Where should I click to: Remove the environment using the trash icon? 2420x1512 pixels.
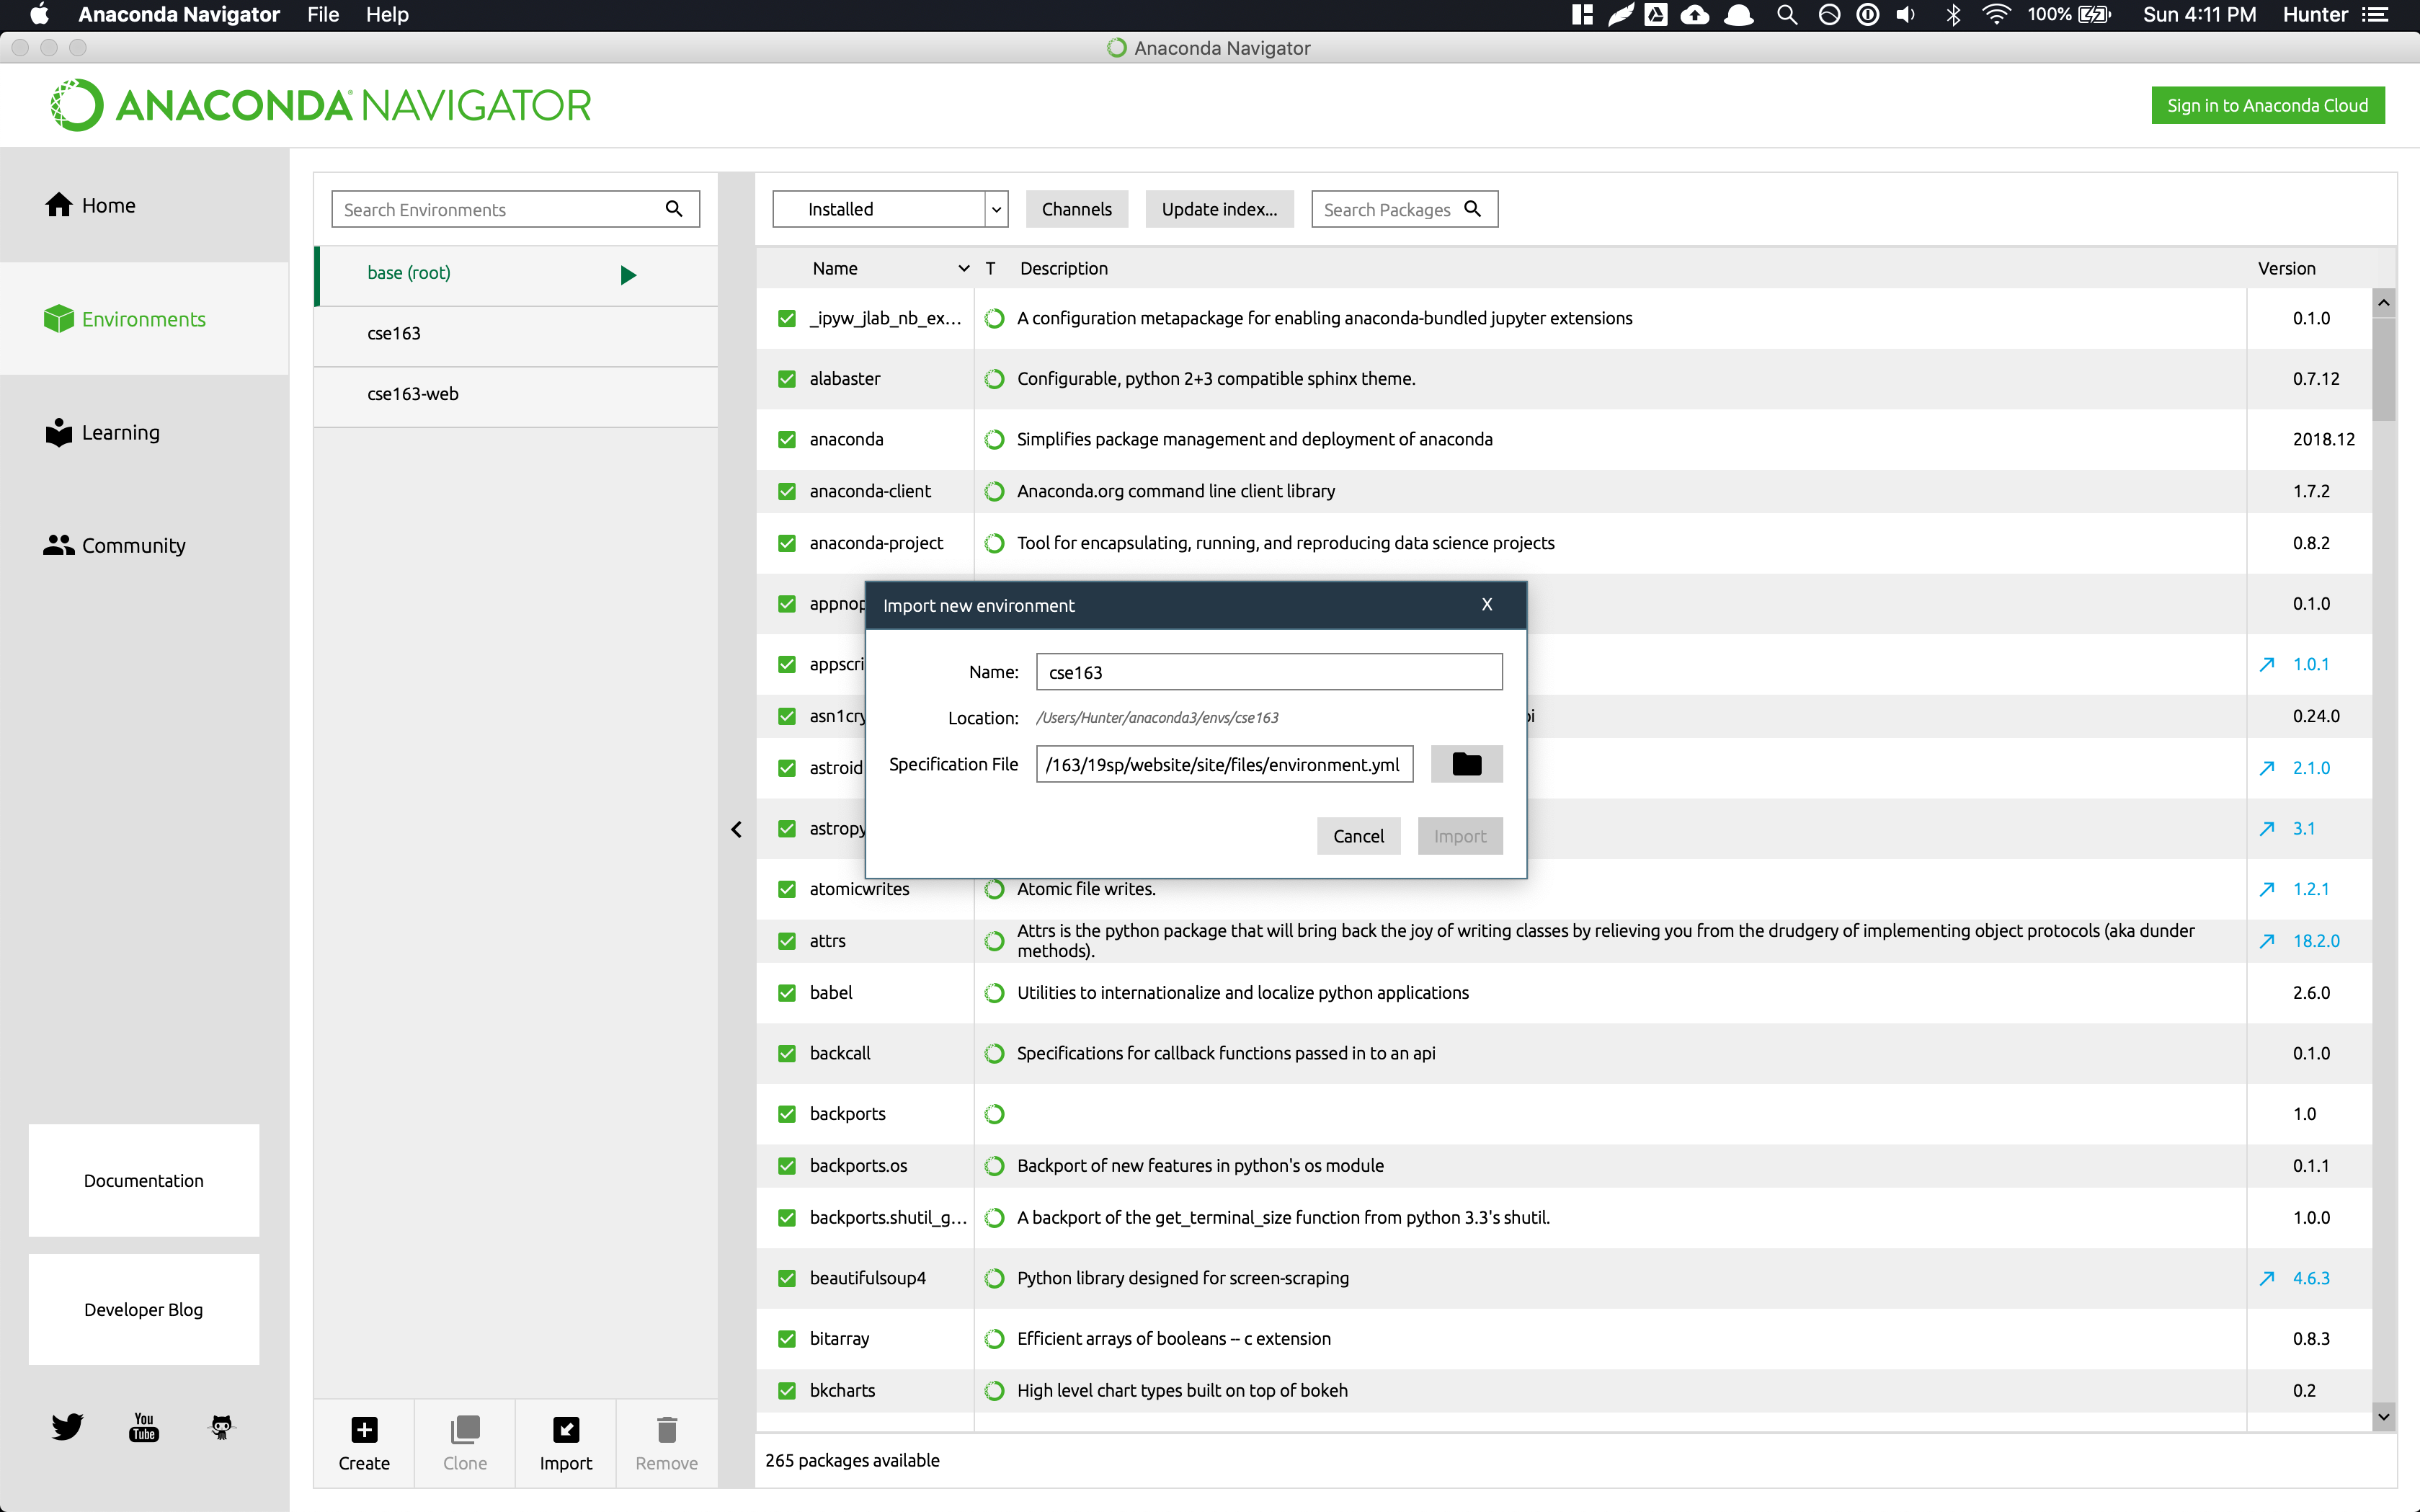[667, 1430]
